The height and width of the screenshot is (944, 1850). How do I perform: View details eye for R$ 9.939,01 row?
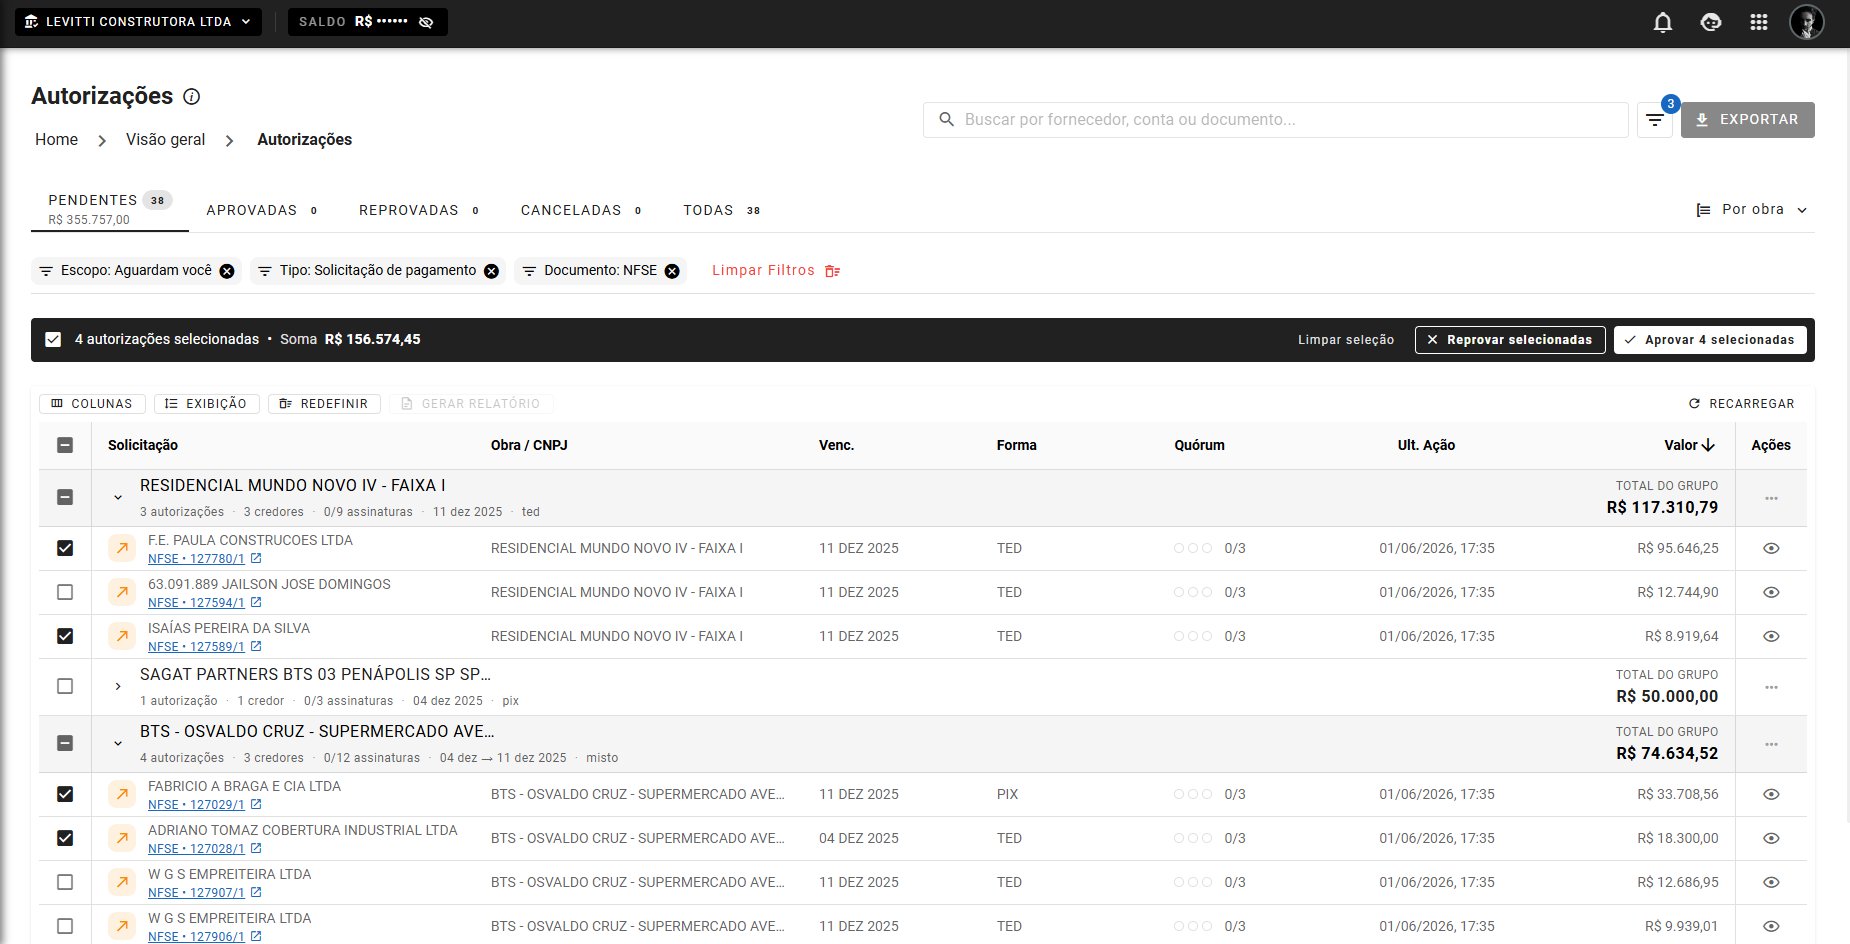pos(1771,926)
